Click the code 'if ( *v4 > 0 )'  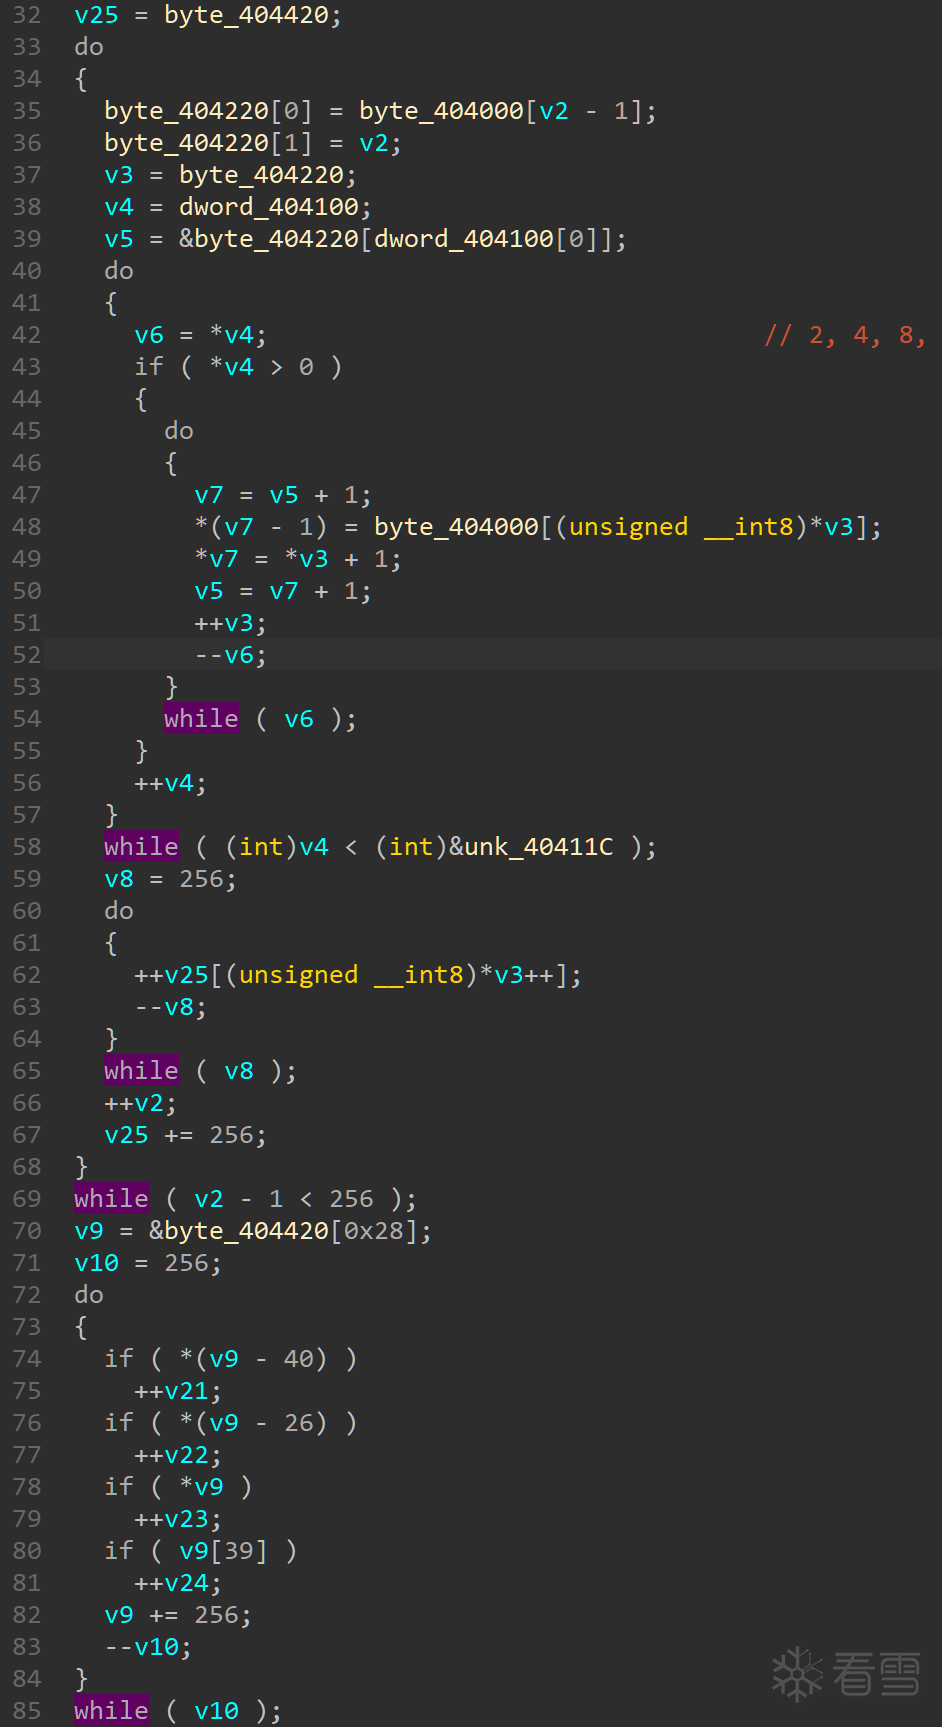pos(238,367)
